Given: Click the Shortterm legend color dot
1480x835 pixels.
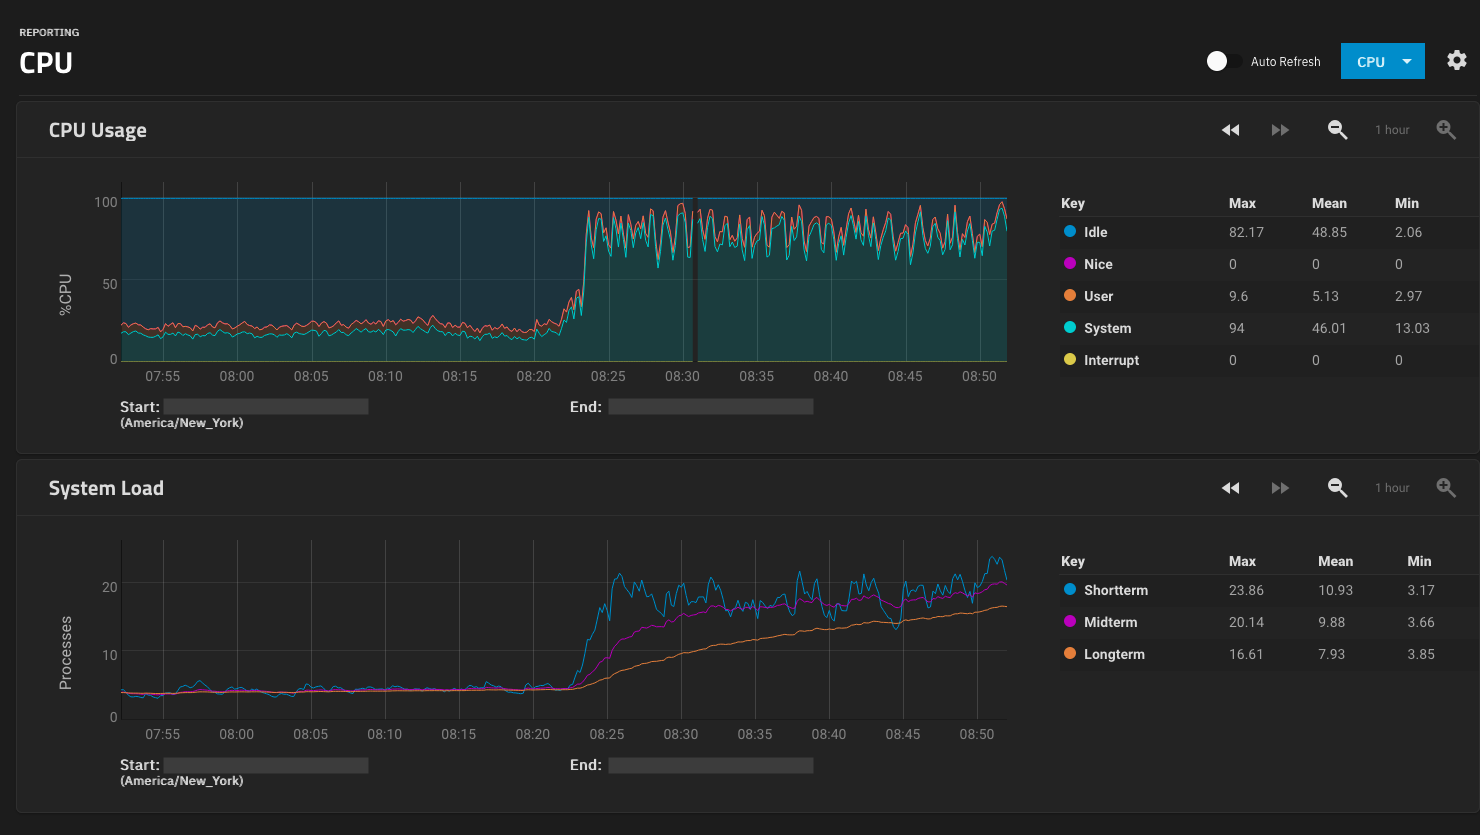Looking at the screenshot, I should point(1070,589).
